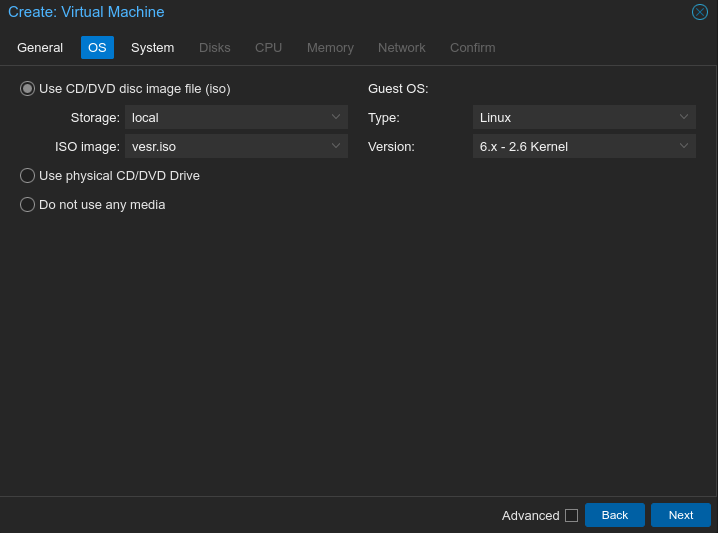Click the ISO image field showing vesr.iso

[225, 147]
